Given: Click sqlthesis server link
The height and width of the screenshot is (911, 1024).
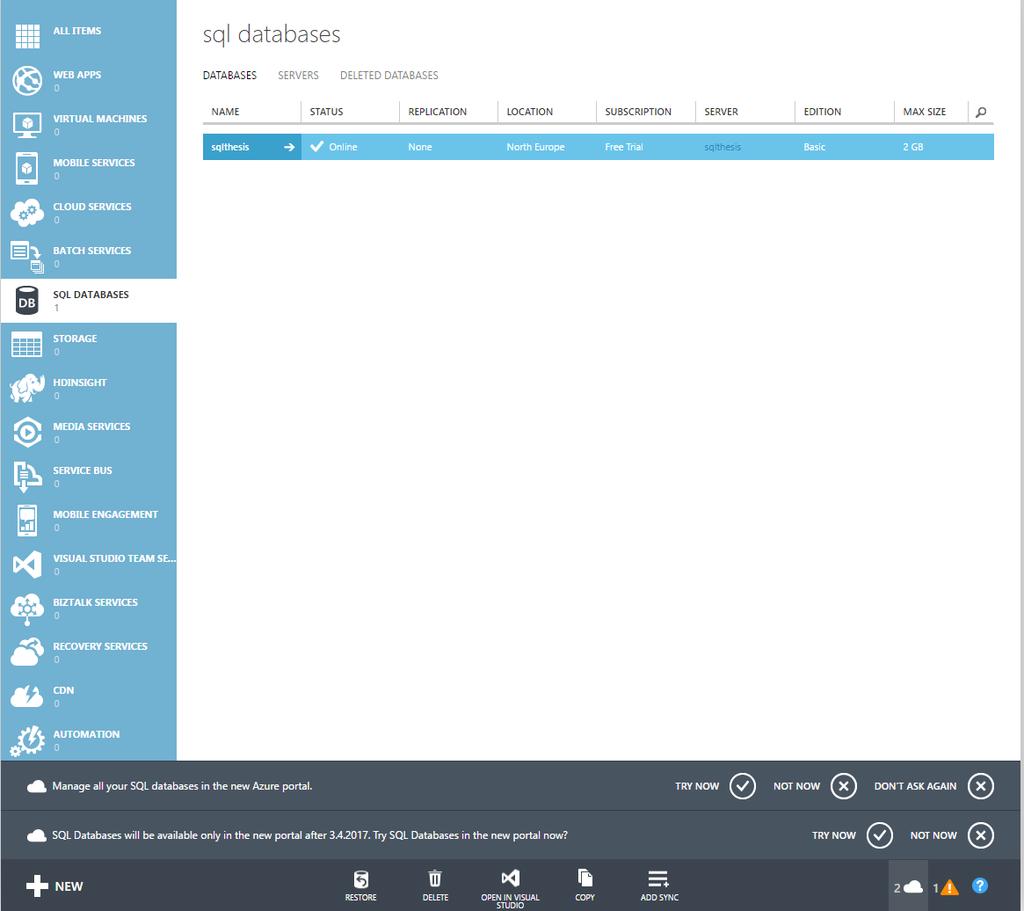Looking at the screenshot, I should point(722,147).
